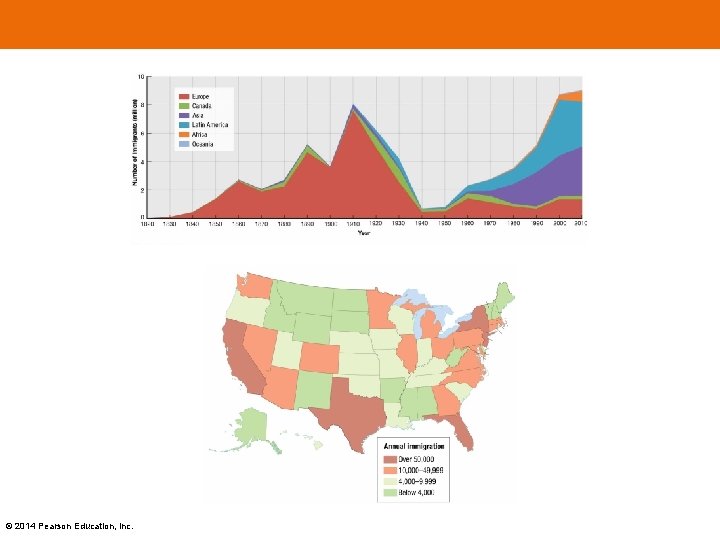The width and height of the screenshot is (720, 540).
Task: Click the state of California on the map
Action: click(241, 356)
